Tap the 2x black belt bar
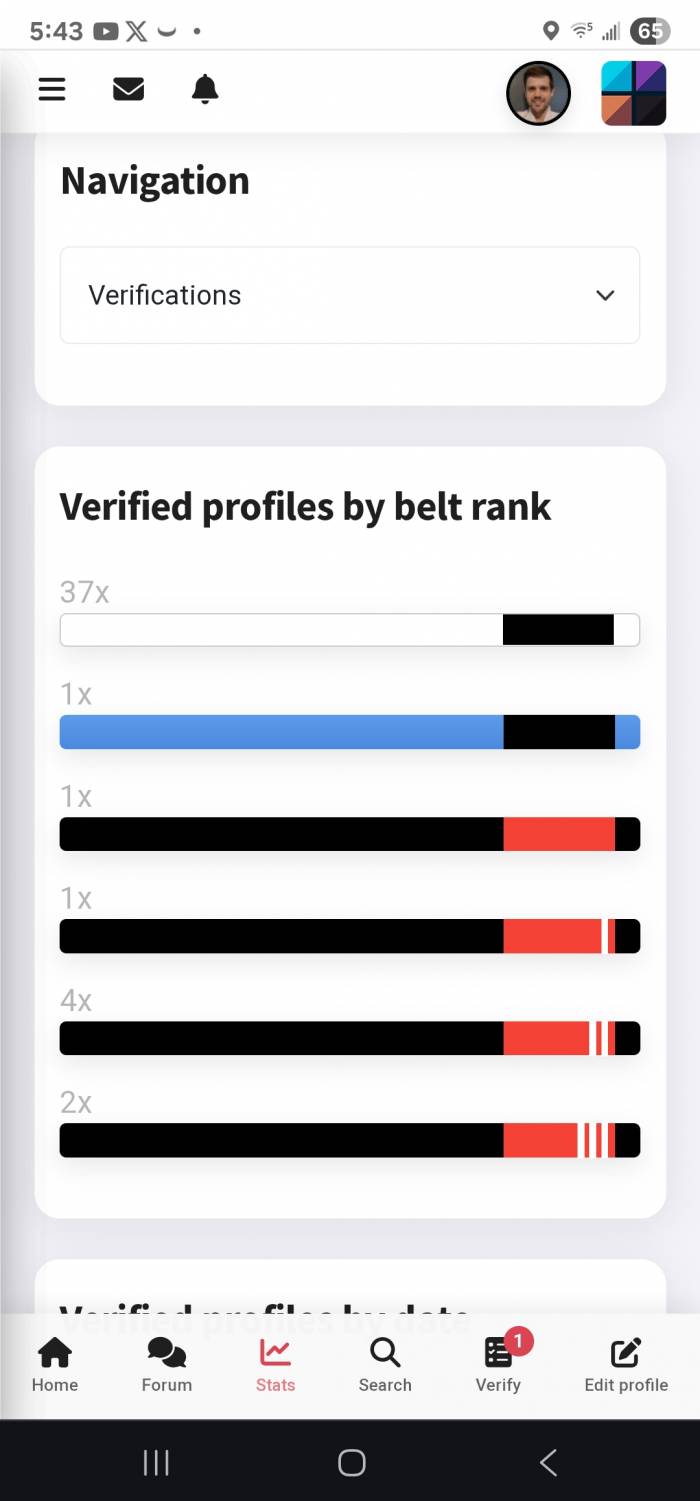The image size is (700, 1501). [x=350, y=1140]
